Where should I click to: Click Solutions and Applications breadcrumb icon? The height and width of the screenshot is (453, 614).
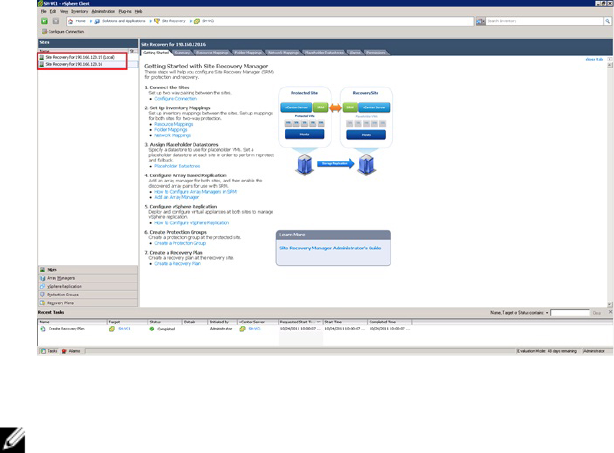coord(97,21)
